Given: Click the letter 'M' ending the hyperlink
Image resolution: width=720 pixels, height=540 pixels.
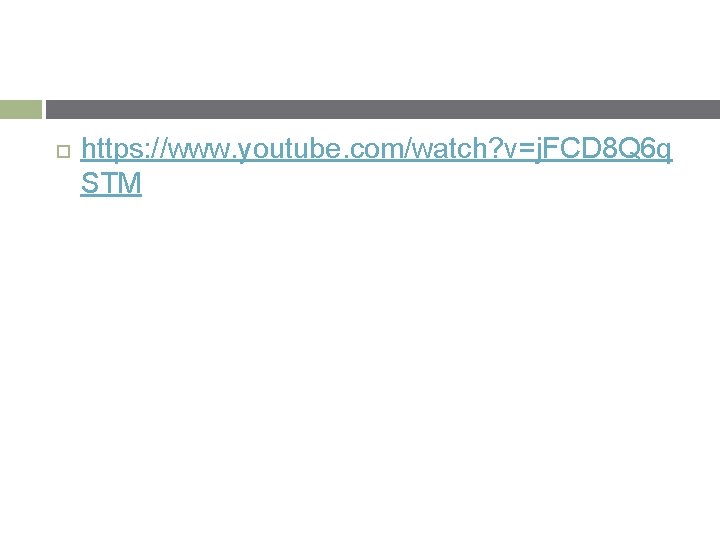Looking at the screenshot, I should tap(129, 183).
